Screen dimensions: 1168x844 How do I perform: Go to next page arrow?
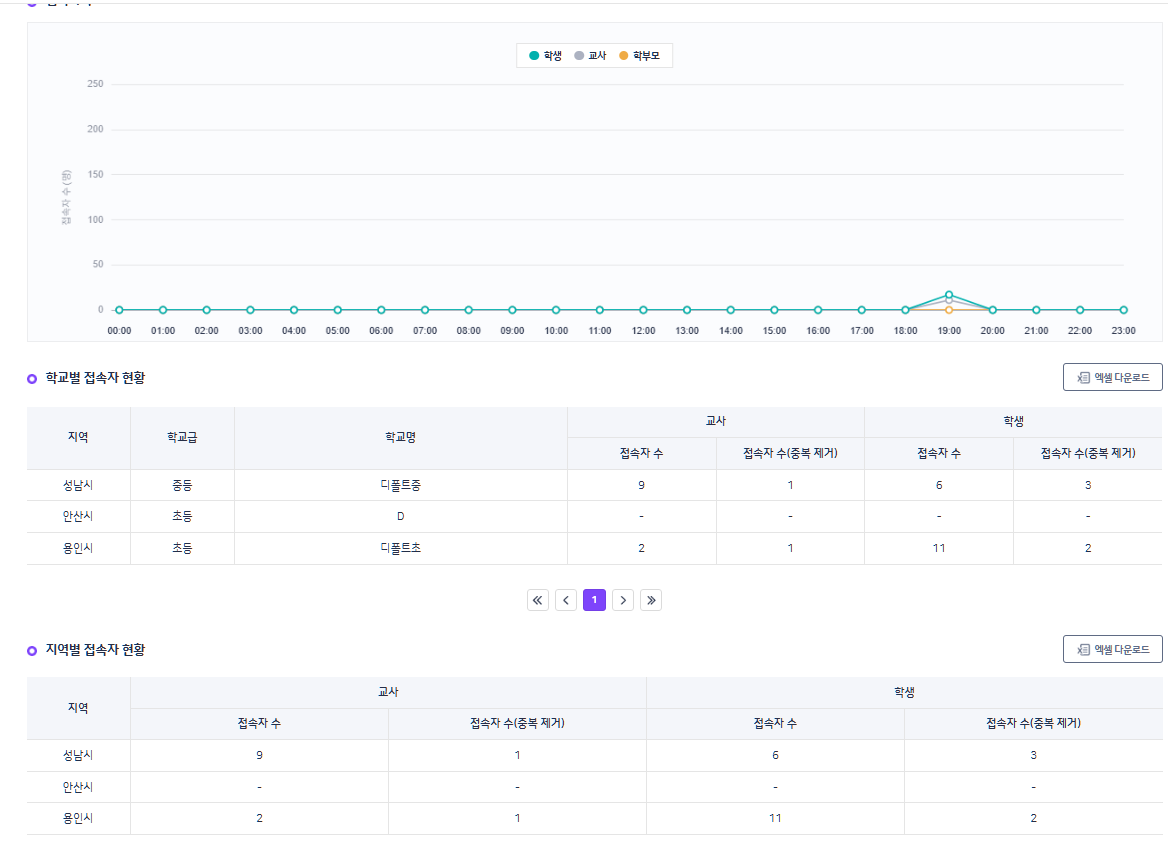click(623, 600)
